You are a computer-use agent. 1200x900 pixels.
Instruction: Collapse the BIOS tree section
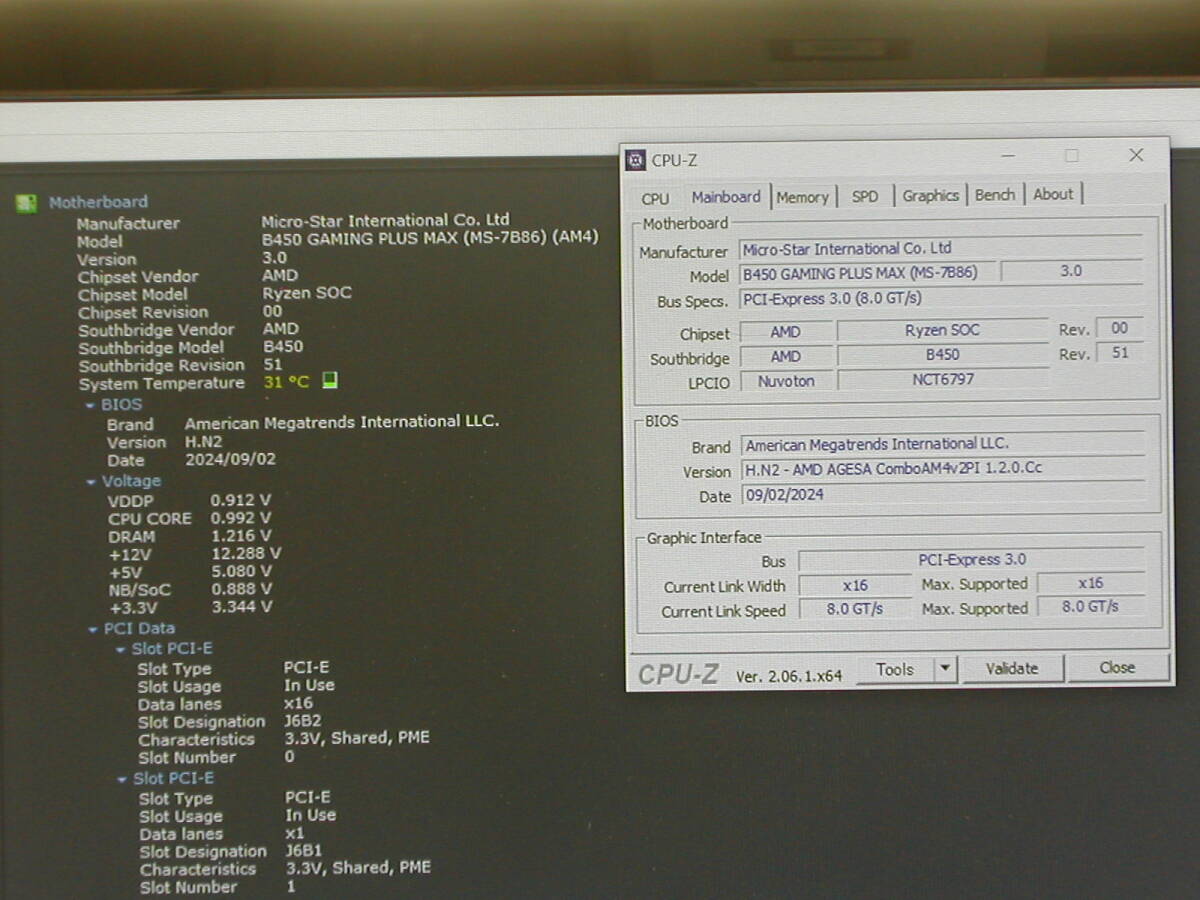click(x=91, y=405)
